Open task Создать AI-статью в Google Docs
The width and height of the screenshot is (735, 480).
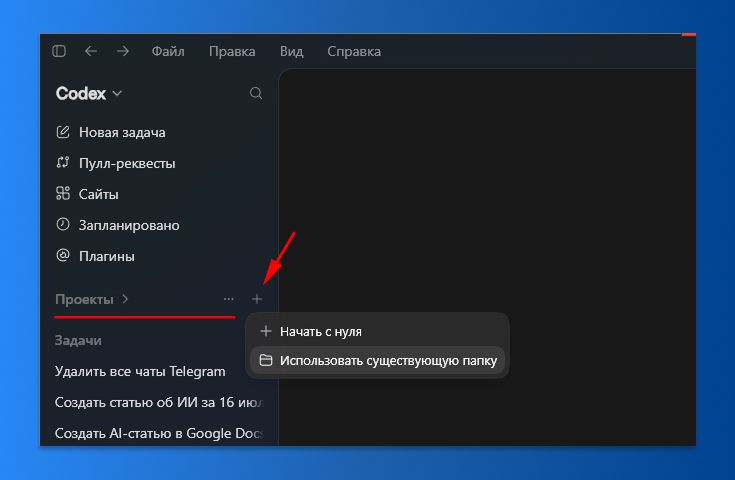click(x=158, y=433)
